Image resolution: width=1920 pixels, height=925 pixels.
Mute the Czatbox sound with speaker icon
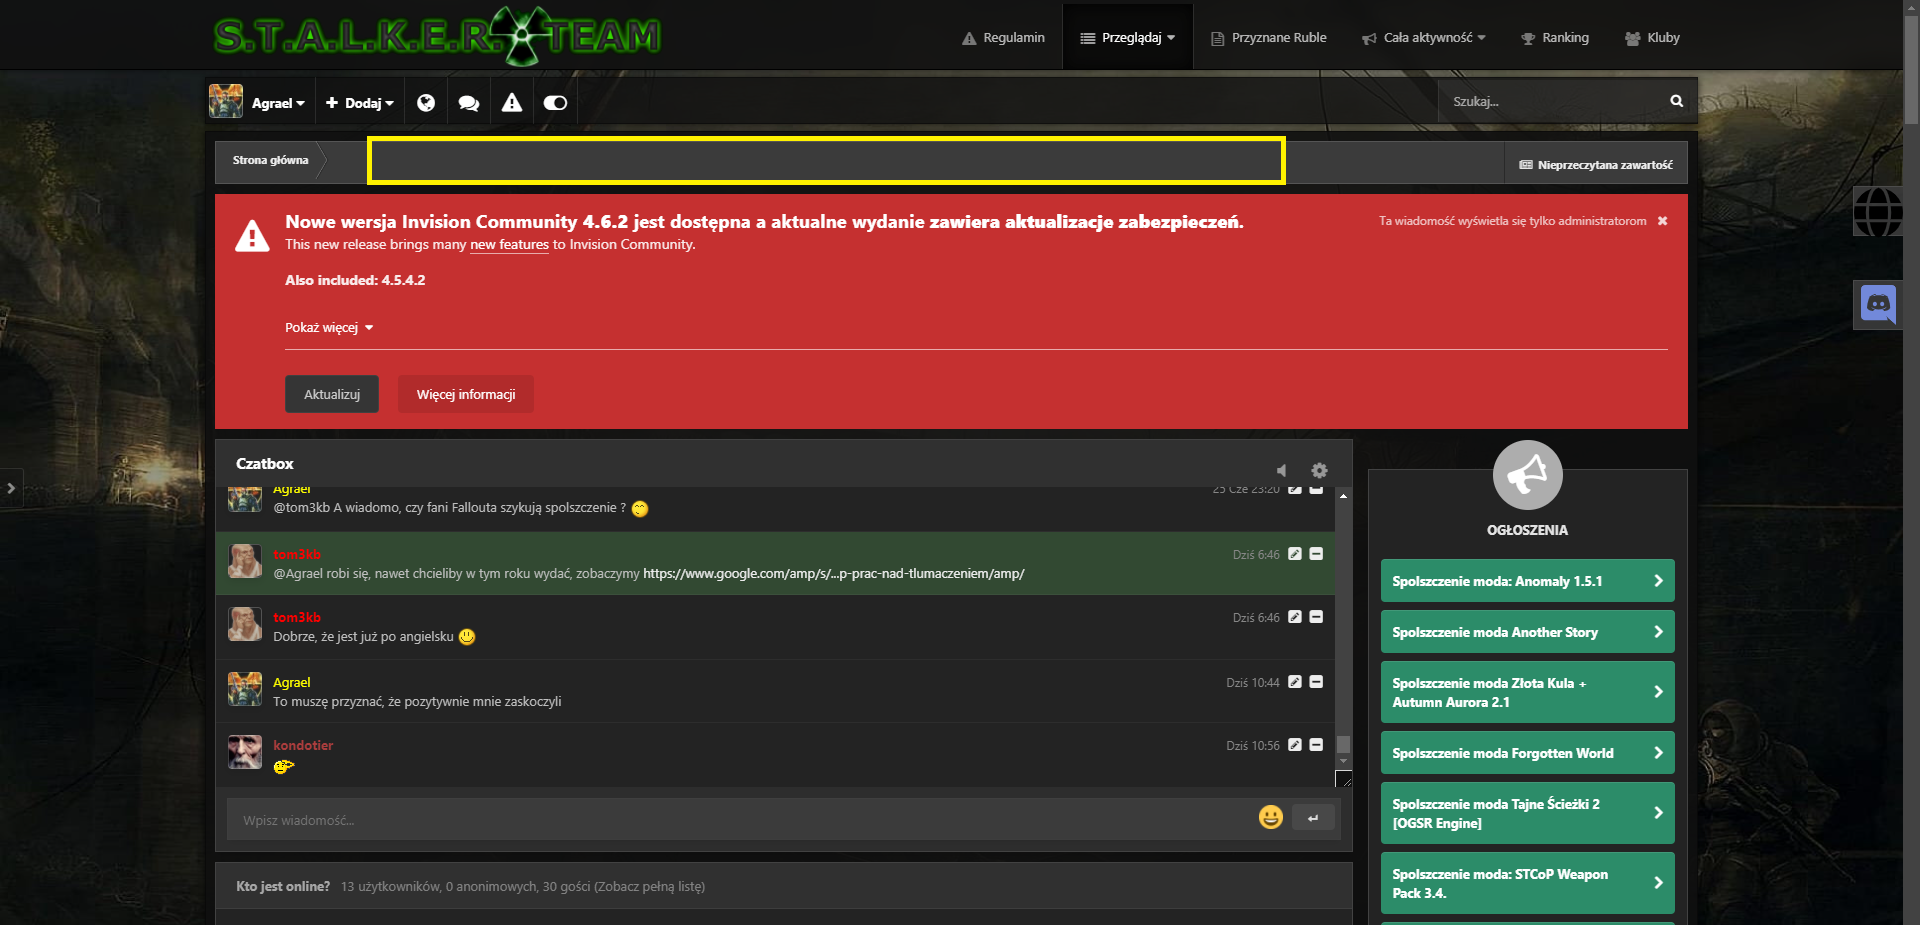point(1281,470)
